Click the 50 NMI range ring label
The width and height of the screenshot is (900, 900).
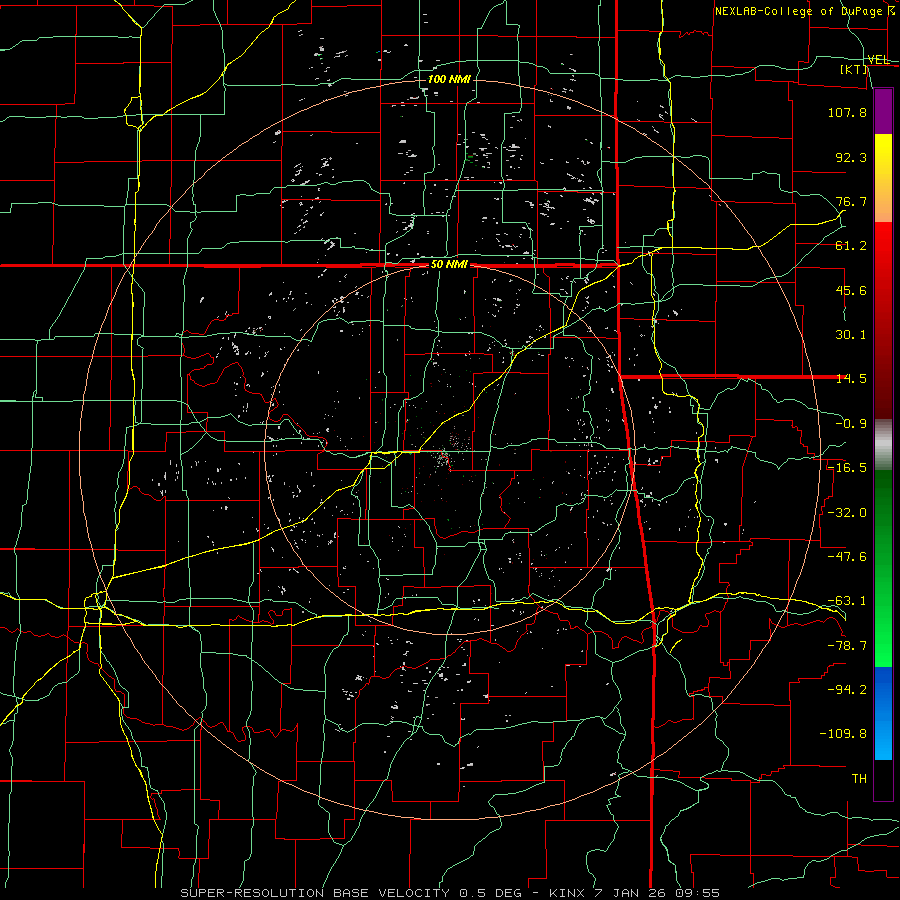449,265
